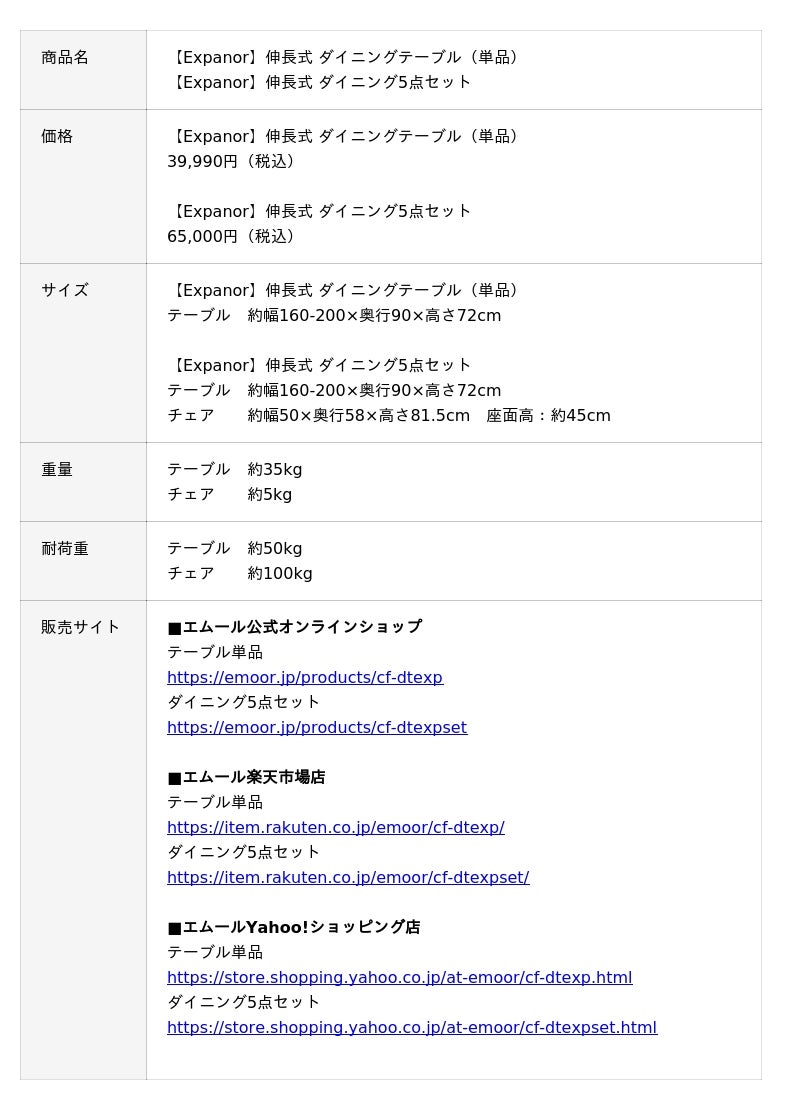
Task: Click the サイズ row header
Action: (x=65, y=291)
